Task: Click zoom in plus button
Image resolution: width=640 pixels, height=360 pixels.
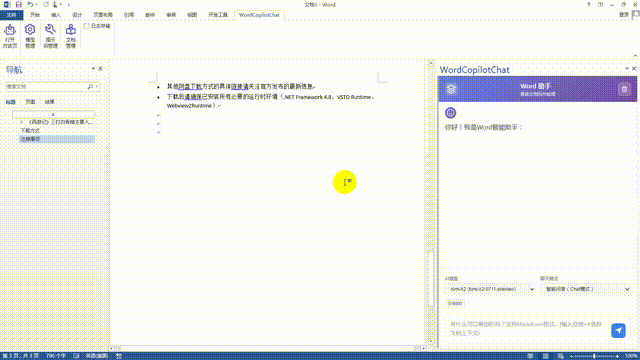Action: tap(617, 356)
